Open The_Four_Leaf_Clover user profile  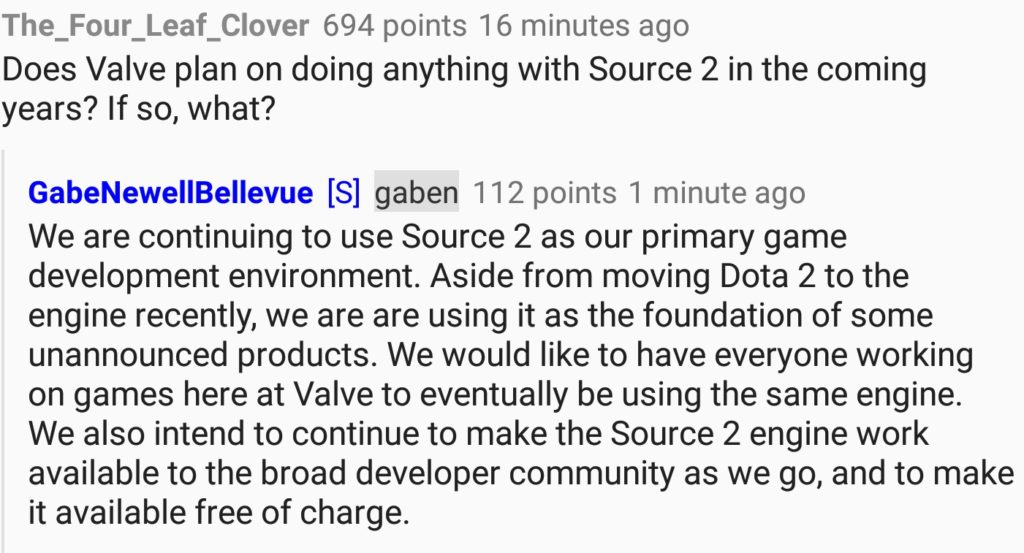(x=157, y=26)
